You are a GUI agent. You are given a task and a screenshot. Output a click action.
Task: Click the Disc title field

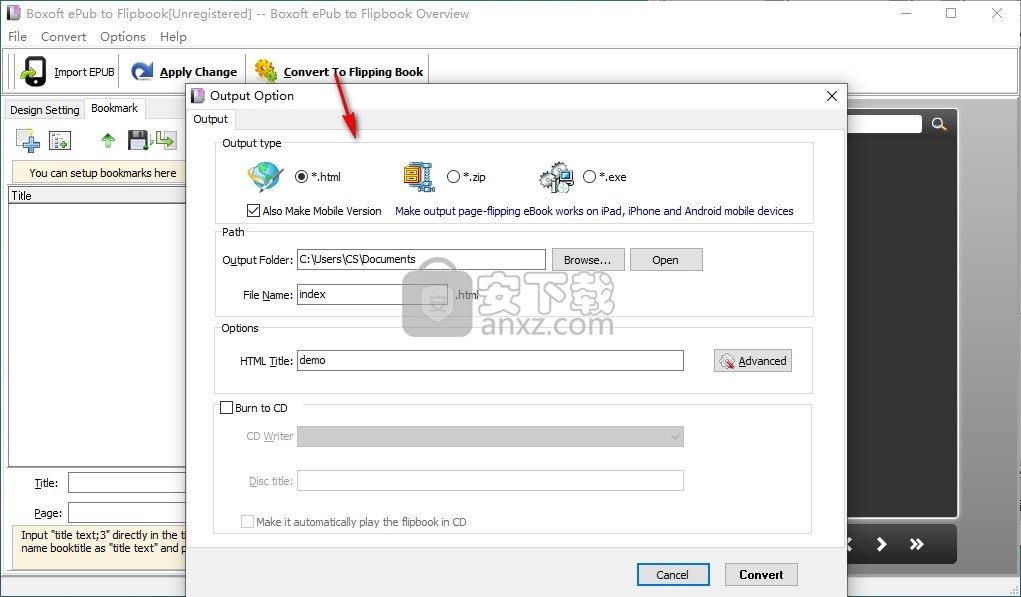490,480
